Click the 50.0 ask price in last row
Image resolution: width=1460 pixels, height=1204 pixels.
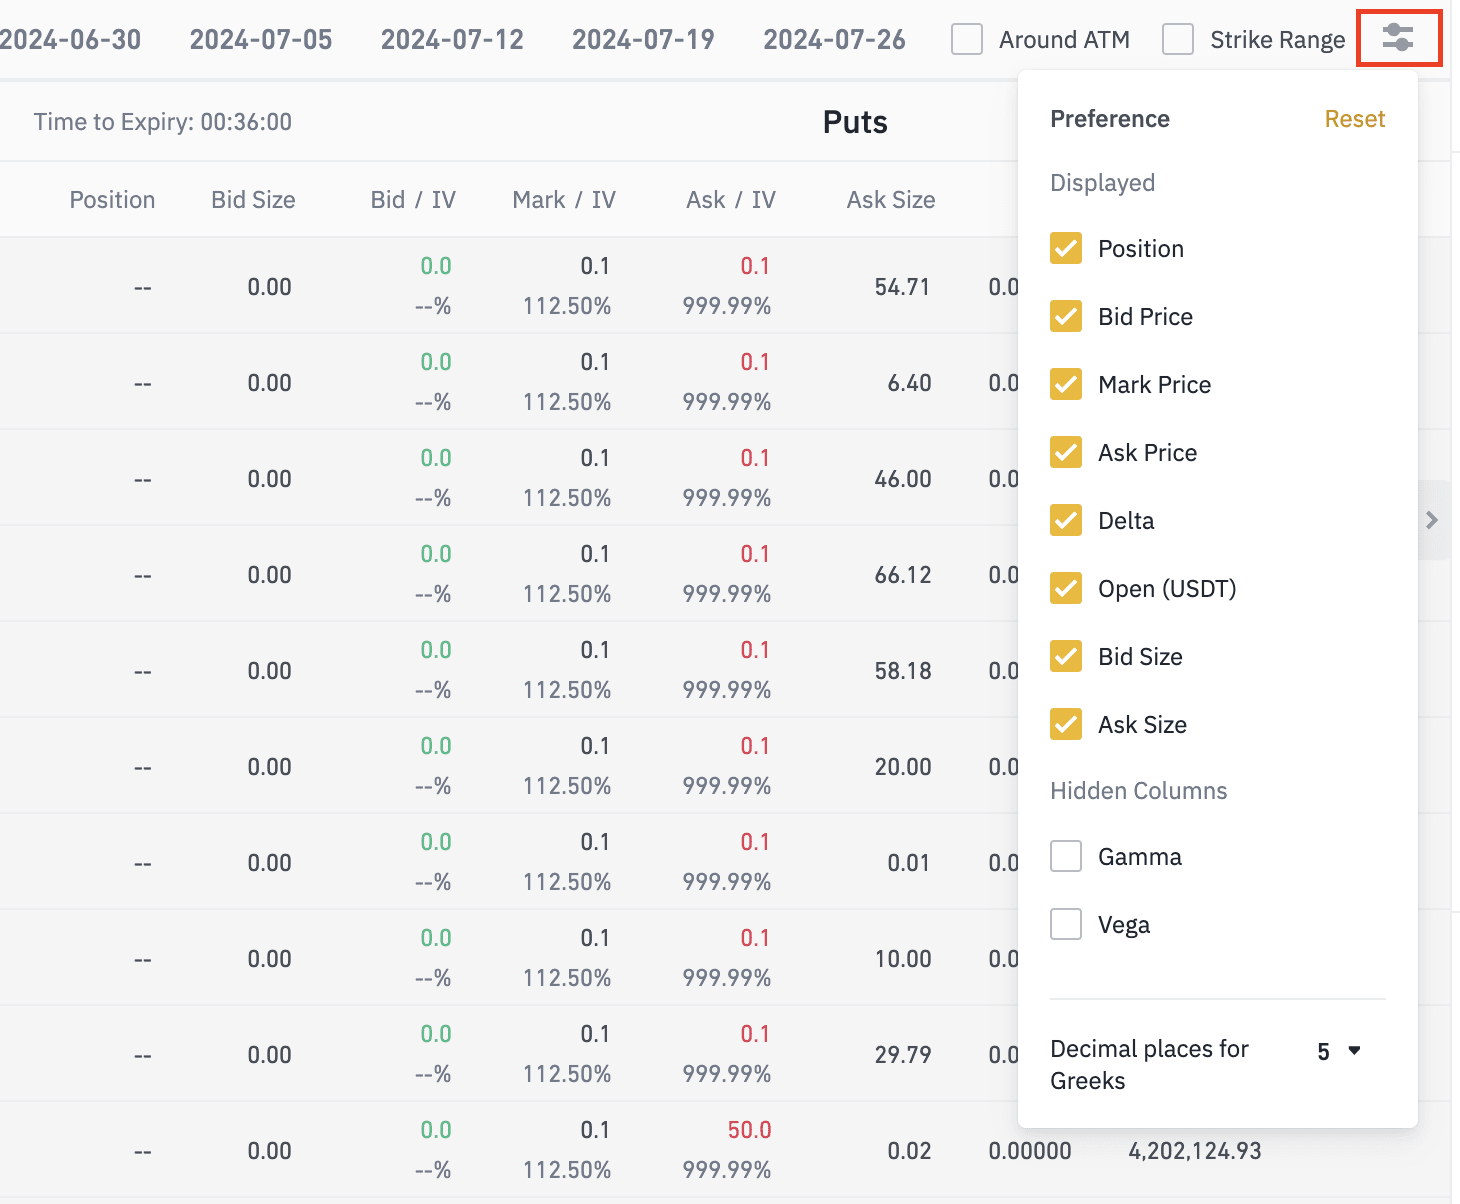coord(749,1130)
